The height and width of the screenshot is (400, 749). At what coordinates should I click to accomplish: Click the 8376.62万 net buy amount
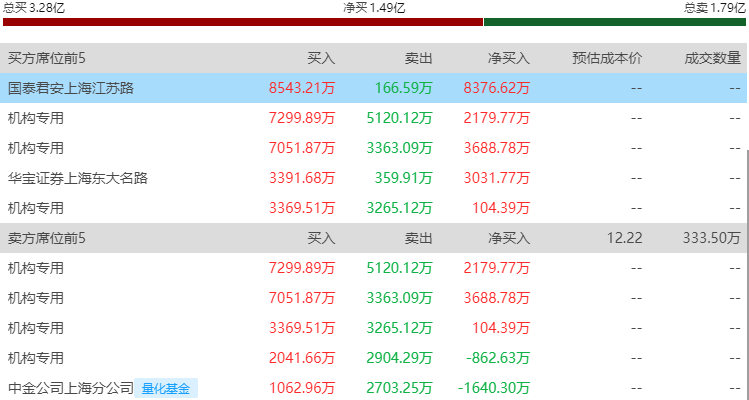497,88
